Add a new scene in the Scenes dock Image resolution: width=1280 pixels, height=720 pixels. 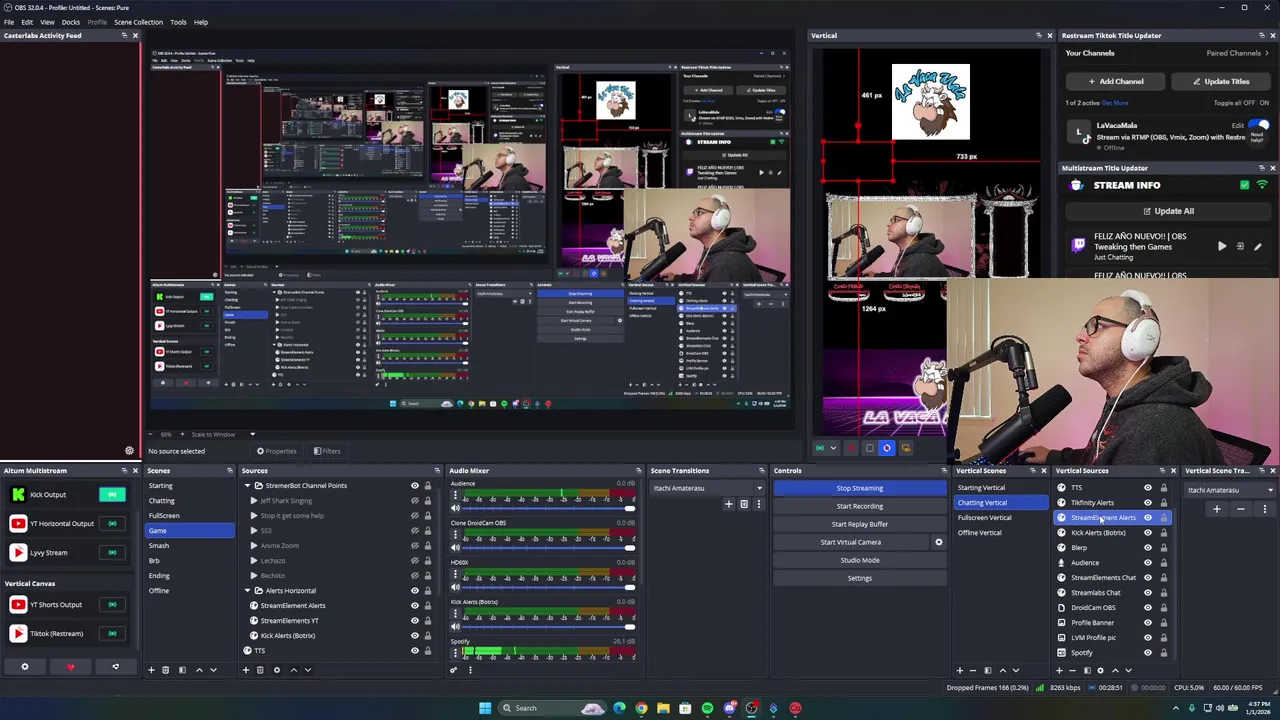point(152,670)
